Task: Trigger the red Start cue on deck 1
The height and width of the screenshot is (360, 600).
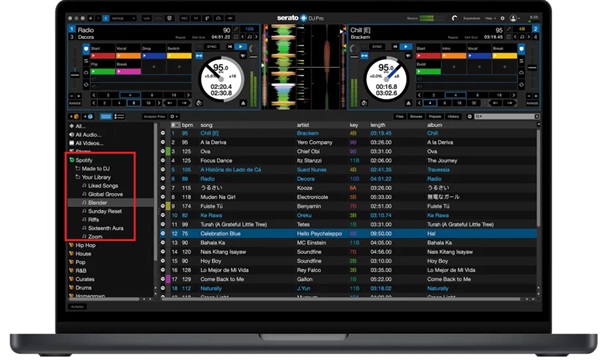Action: point(103,56)
